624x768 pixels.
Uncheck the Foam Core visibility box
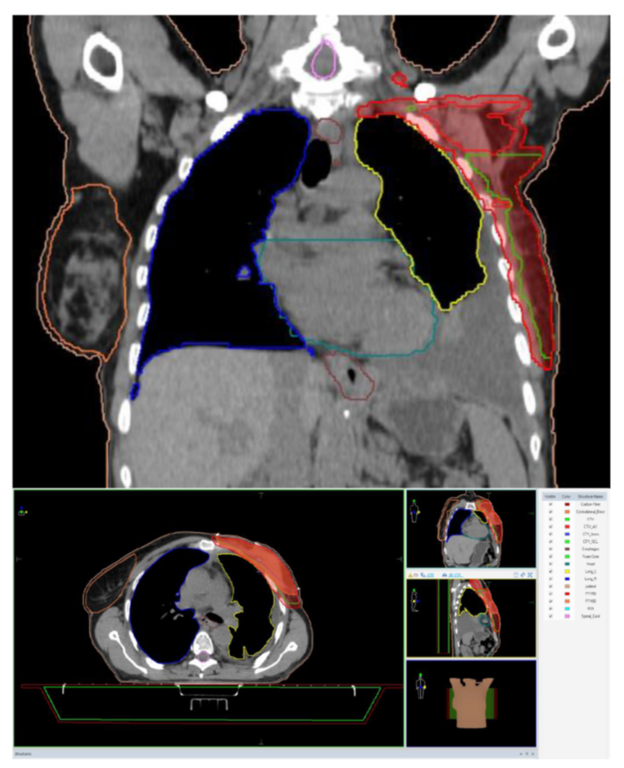(x=551, y=556)
